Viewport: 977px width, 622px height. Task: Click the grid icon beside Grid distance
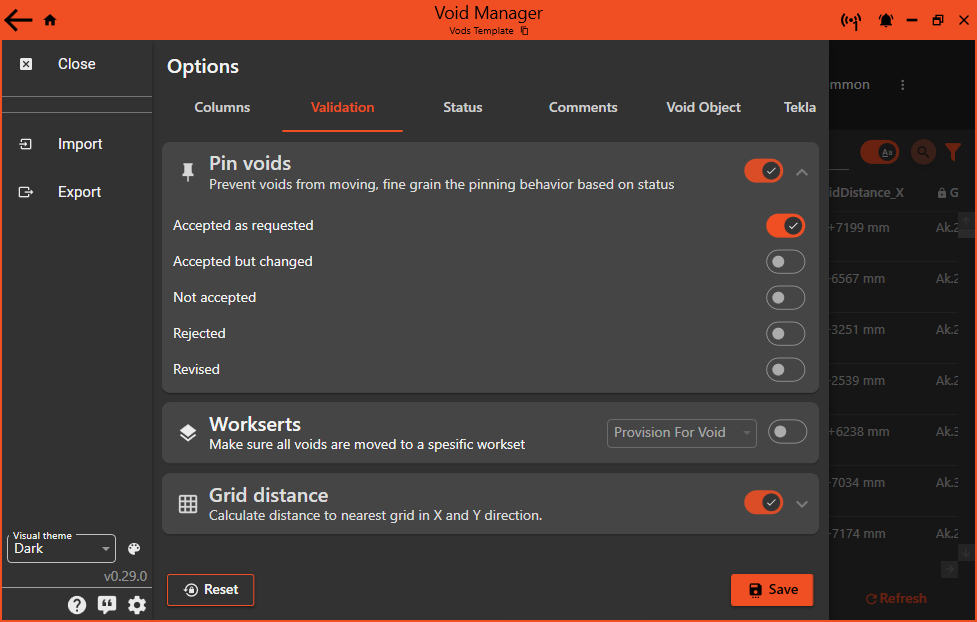pyautogui.click(x=187, y=503)
